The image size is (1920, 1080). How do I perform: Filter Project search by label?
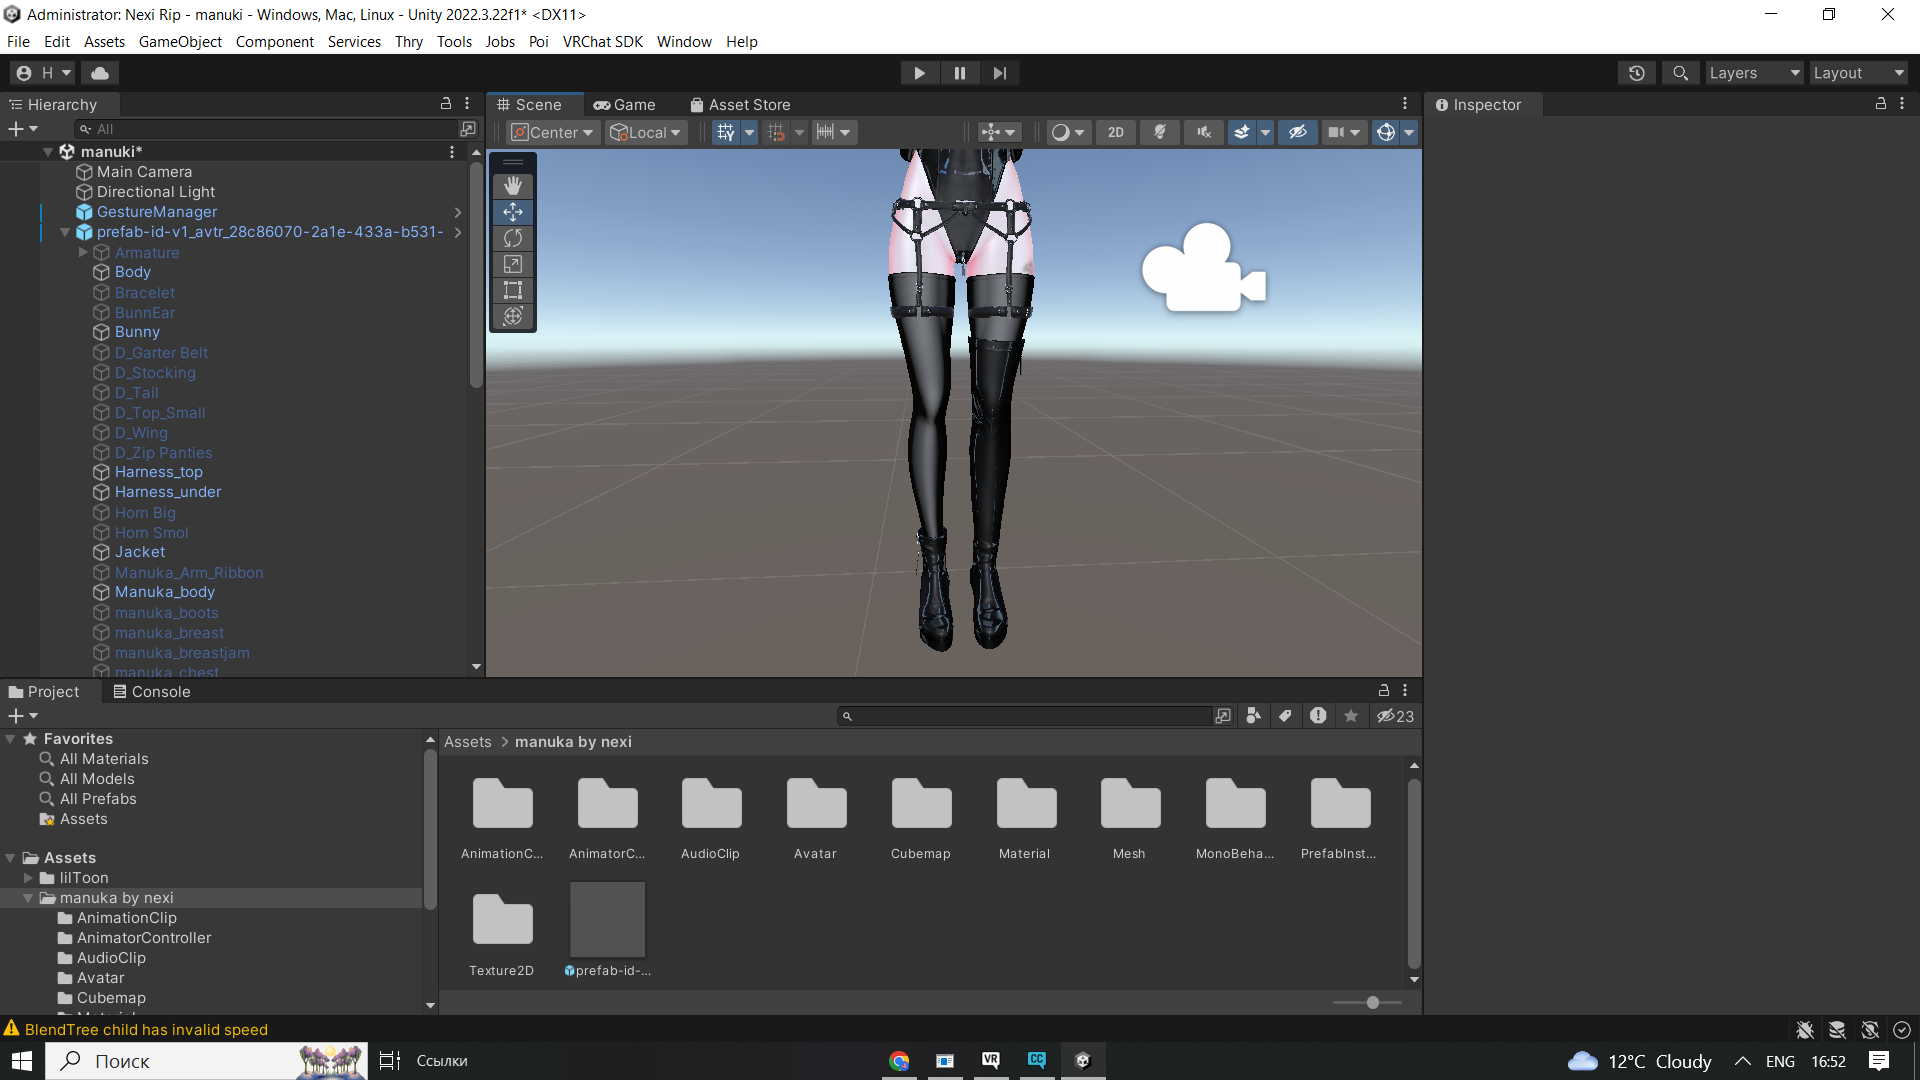(x=1285, y=716)
